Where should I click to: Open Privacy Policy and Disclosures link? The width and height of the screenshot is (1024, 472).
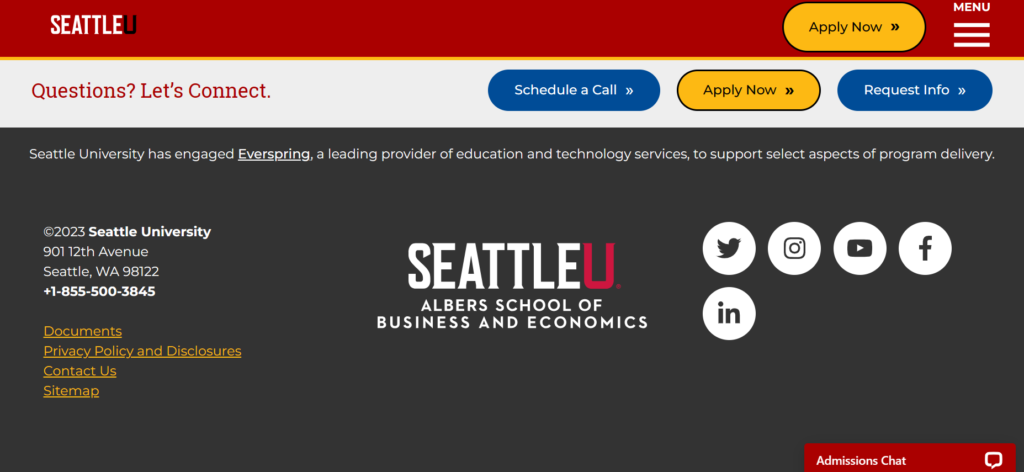click(142, 351)
